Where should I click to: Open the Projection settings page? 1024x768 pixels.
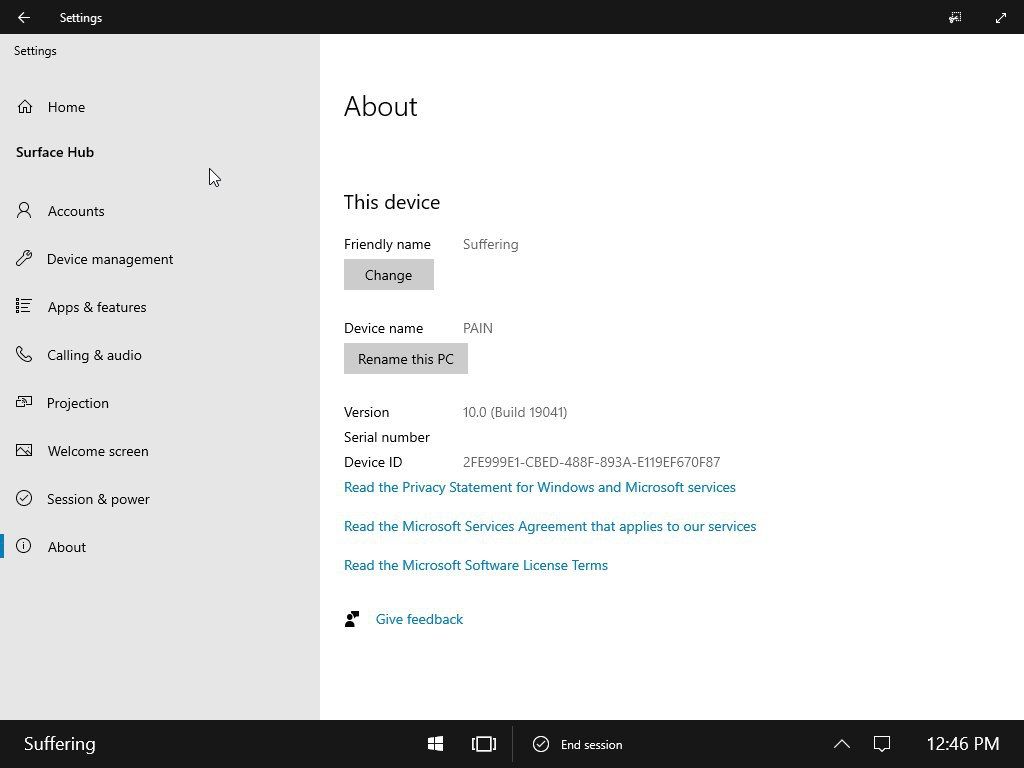[x=160, y=403]
